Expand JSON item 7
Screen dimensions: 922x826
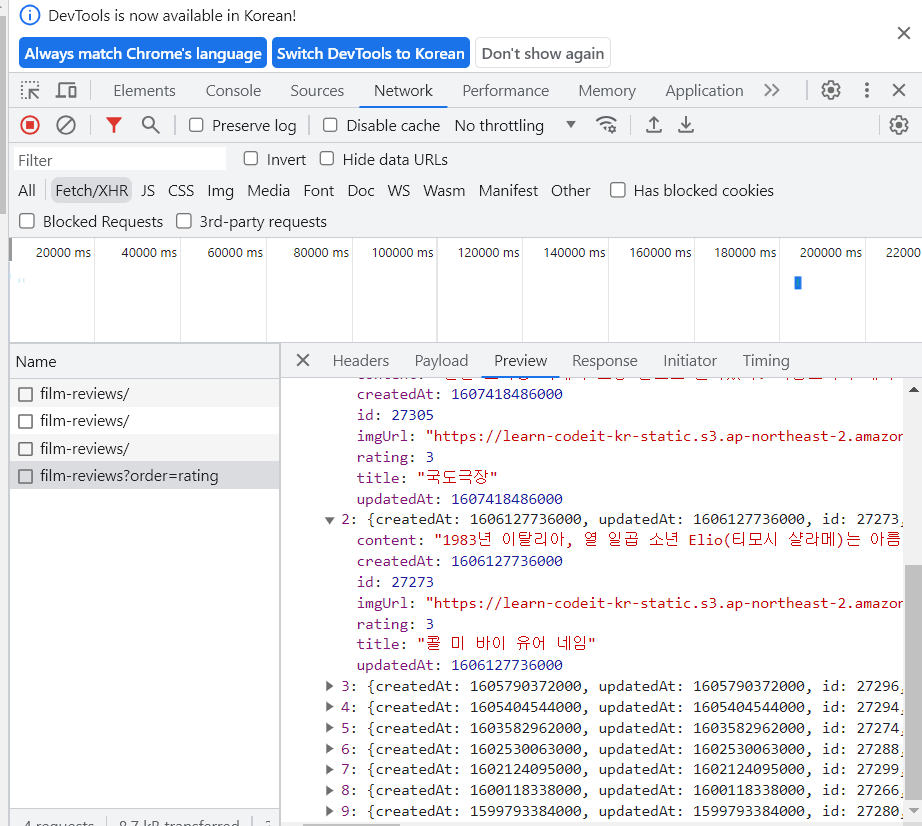click(x=330, y=769)
